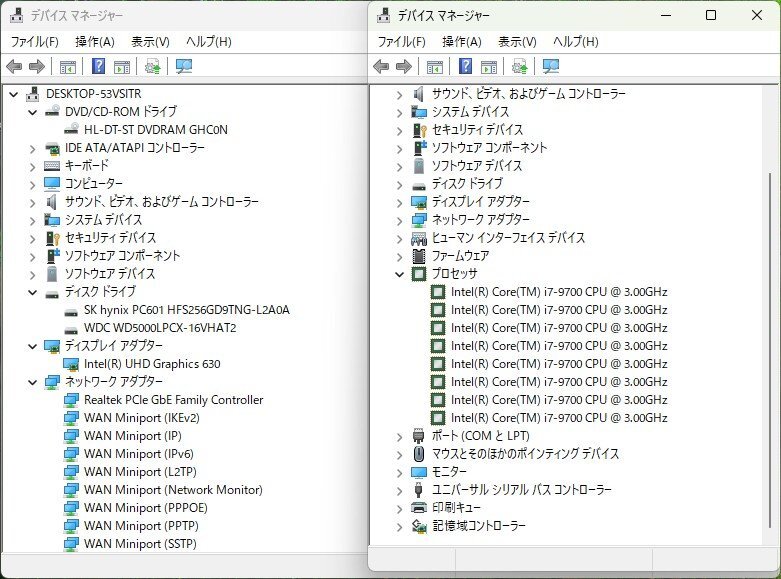Open the ヘルプ(H) menu in the right window
781x579 pixels.
(x=575, y=42)
